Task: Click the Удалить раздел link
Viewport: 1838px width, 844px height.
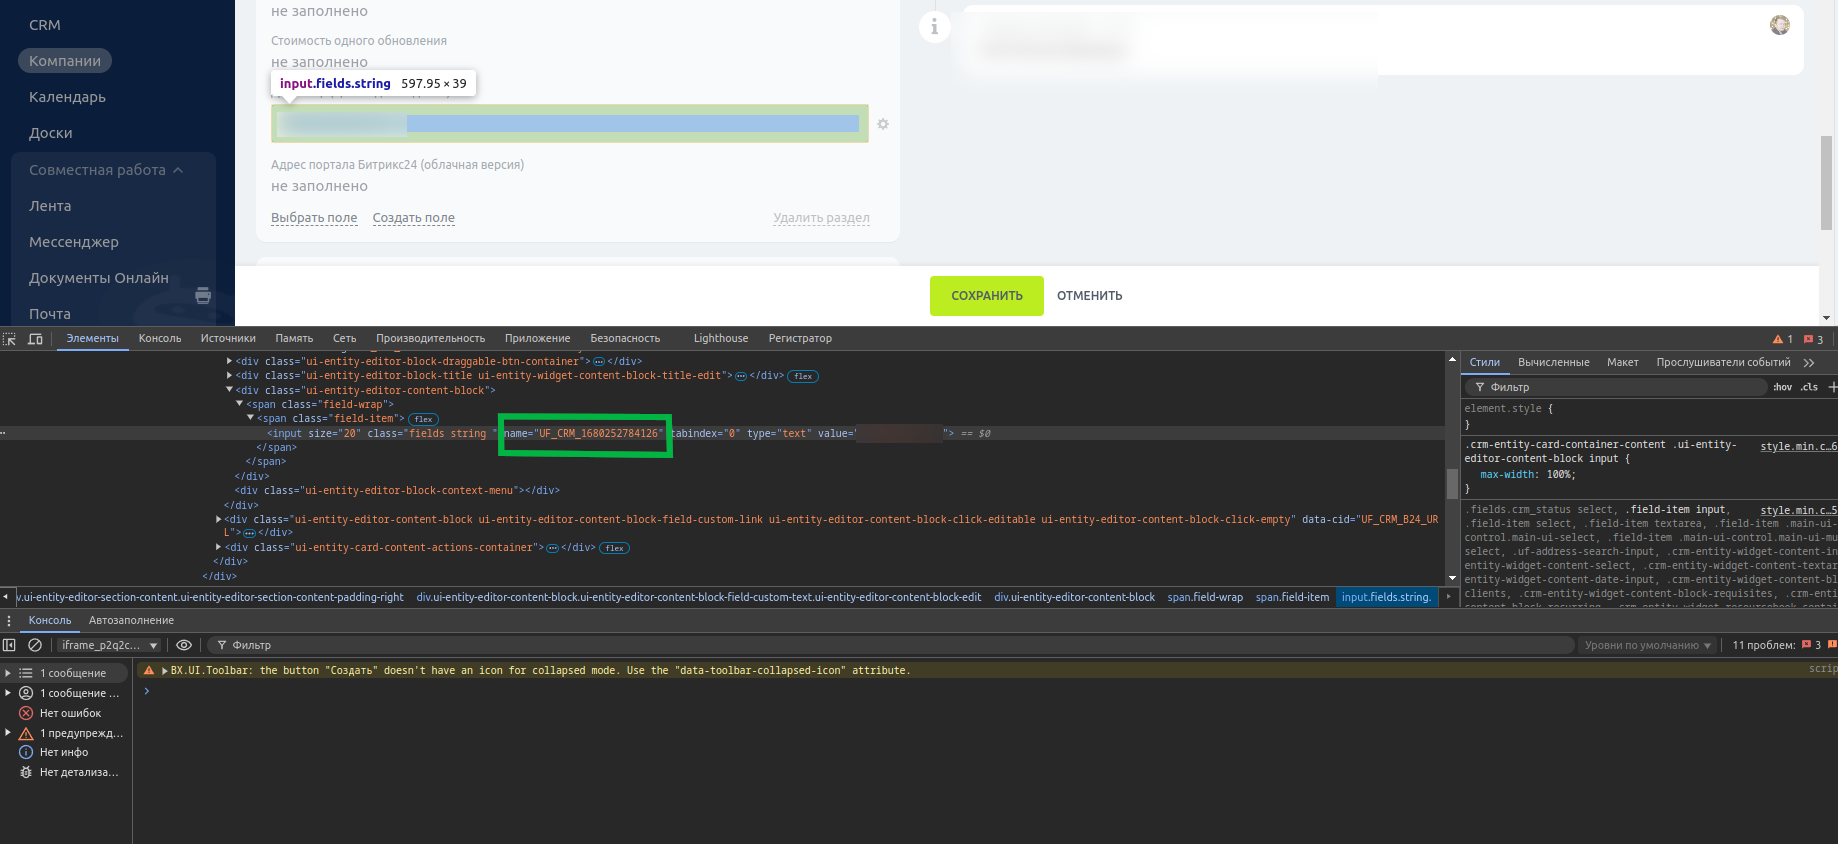Action: pos(821,218)
